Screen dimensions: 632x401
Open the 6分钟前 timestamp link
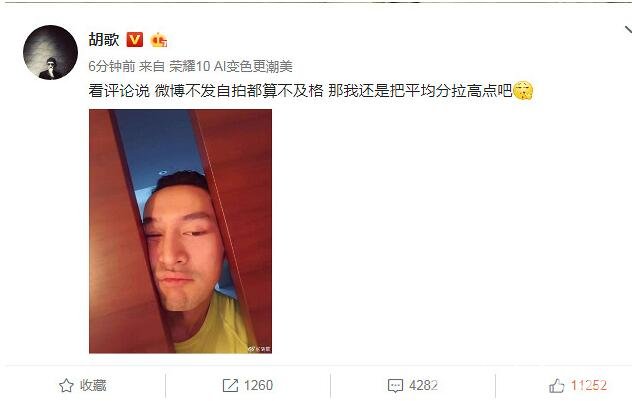[112, 66]
